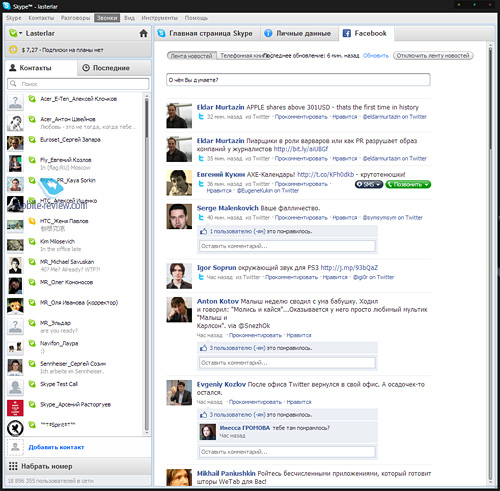Open the Помощь menu
Screen dimensions: 500x491
196,18
